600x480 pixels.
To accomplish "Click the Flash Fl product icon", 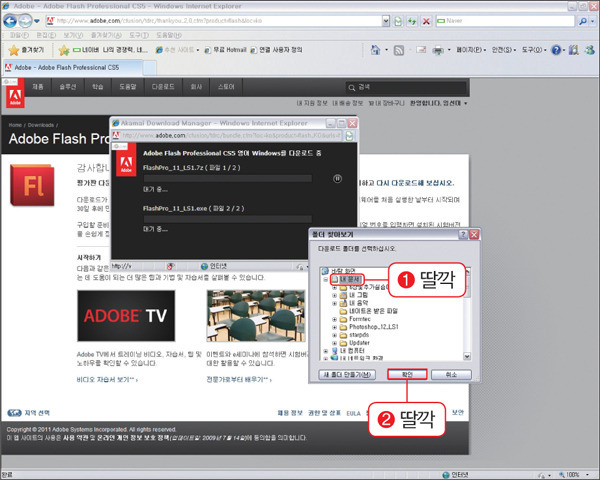I will pyautogui.click(x=32, y=185).
